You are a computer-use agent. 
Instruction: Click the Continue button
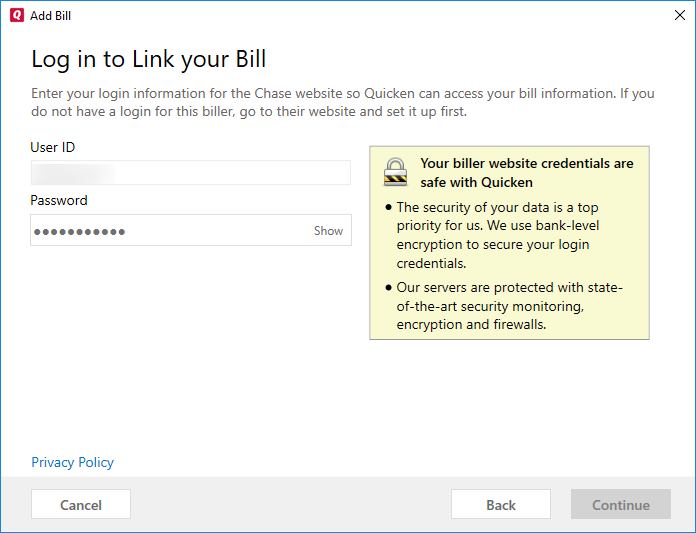(x=620, y=505)
